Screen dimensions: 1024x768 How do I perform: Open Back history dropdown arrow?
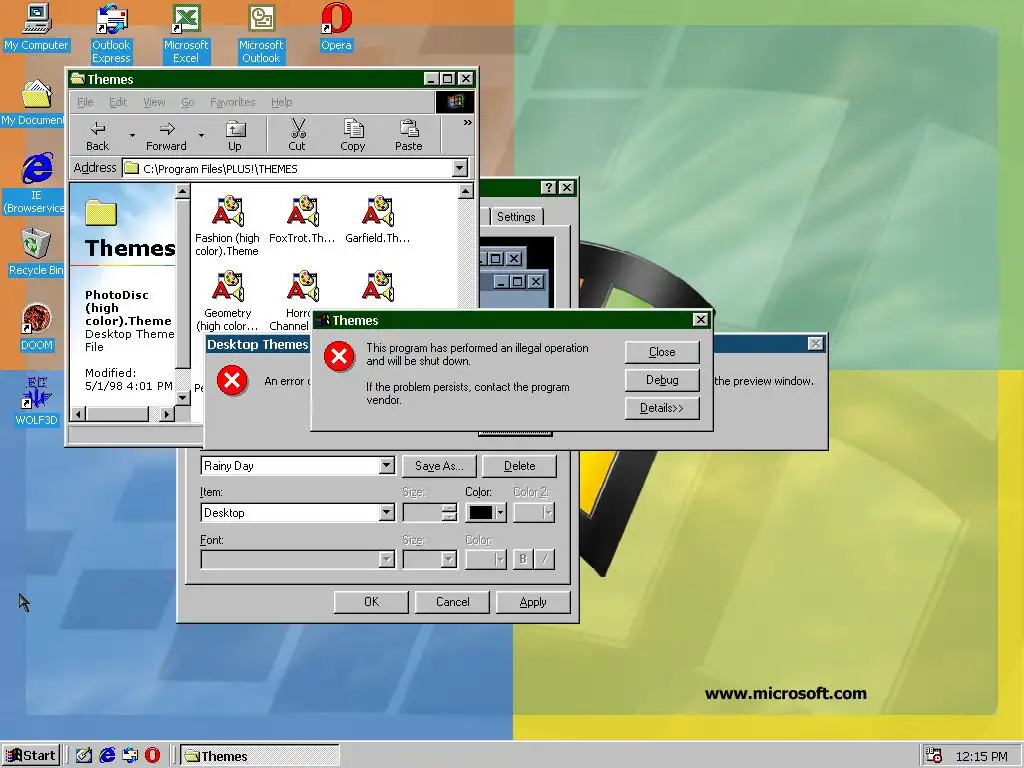point(132,136)
